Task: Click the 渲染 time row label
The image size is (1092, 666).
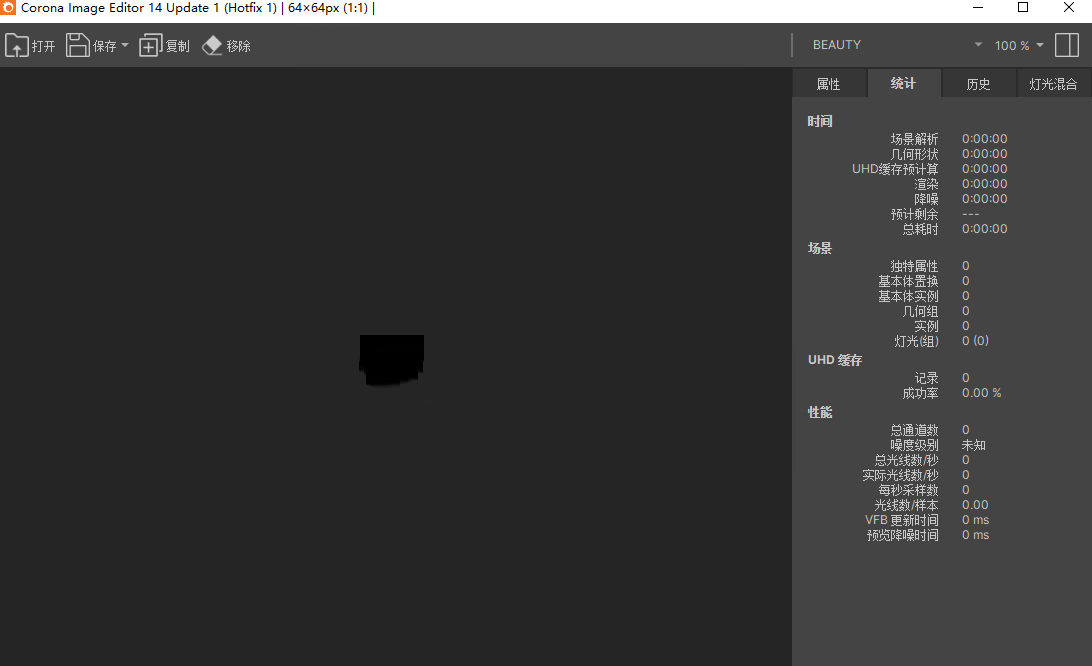Action: click(926, 184)
